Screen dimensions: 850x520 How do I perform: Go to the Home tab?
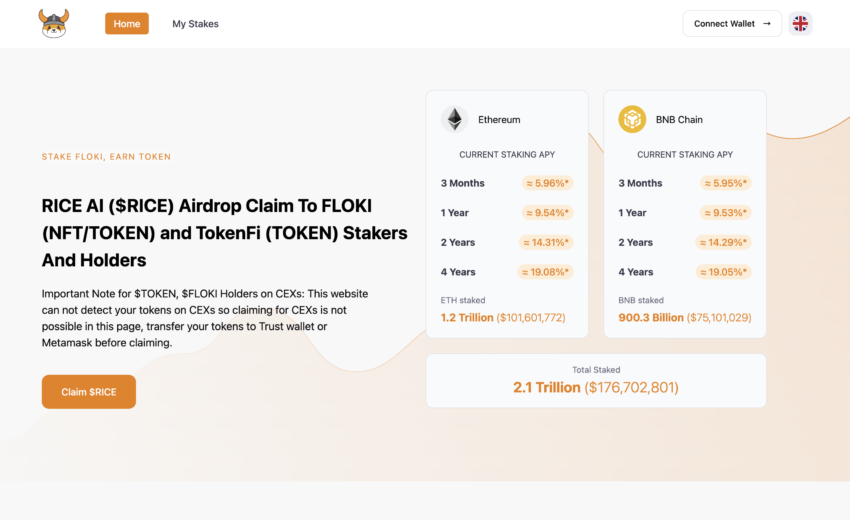tap(127, 24)
